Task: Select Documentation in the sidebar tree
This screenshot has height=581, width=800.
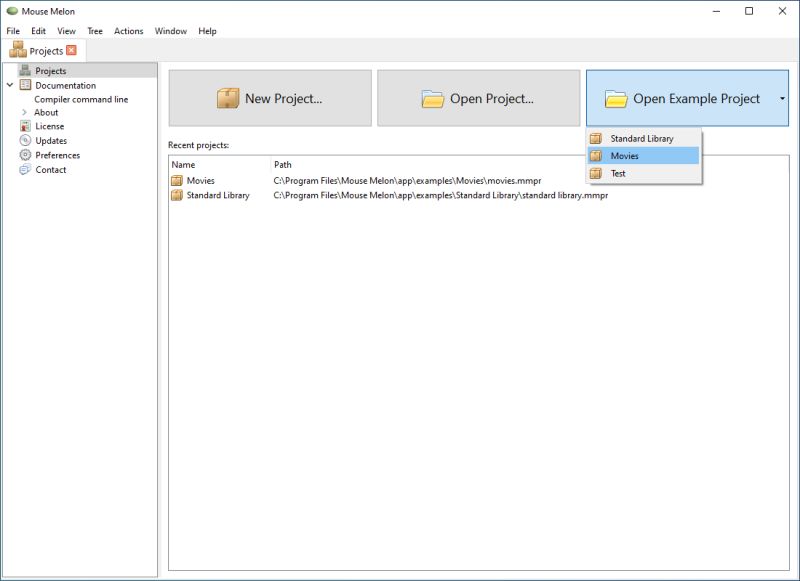Action: click(x=65, y=85)
